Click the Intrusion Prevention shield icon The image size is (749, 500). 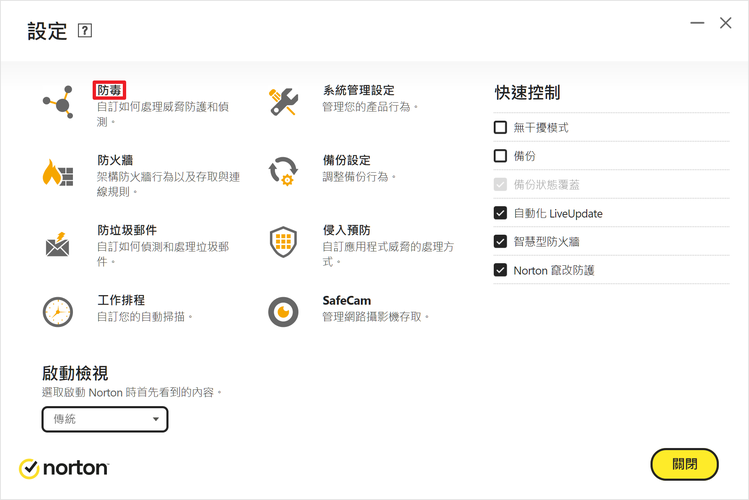[x=283, y=242]
